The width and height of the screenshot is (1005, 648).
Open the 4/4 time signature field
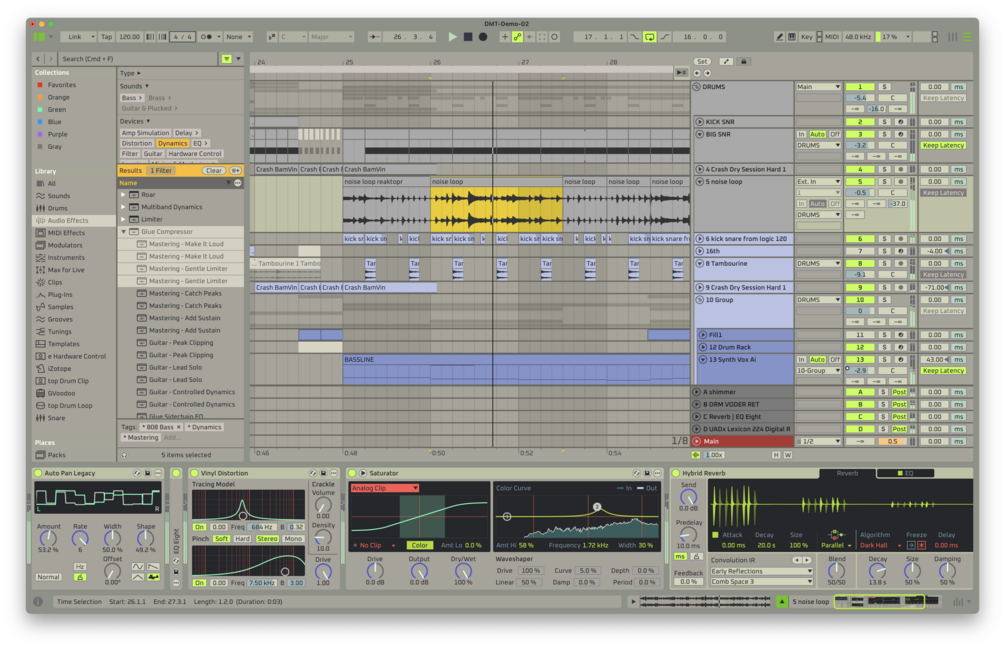(183, 37)
